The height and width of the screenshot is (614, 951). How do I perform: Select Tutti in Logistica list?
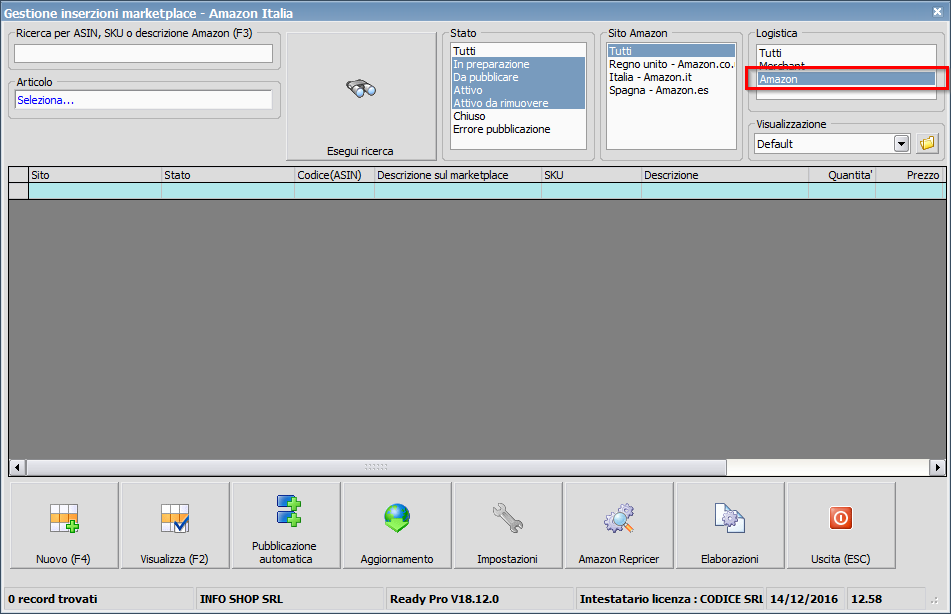click(x=847, y=53)
